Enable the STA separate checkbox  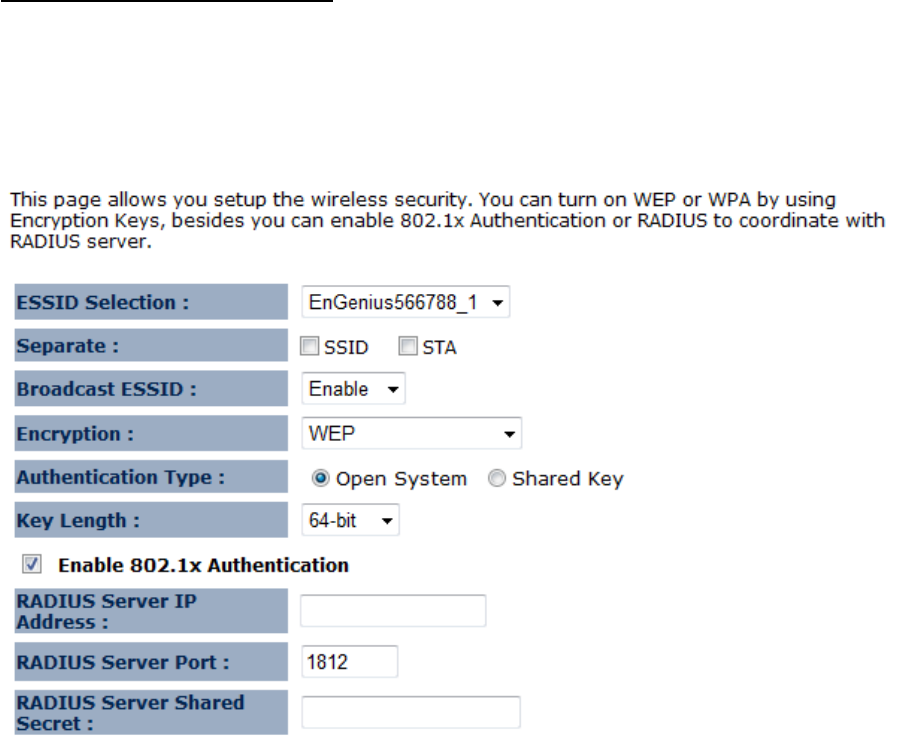(407, 347)
